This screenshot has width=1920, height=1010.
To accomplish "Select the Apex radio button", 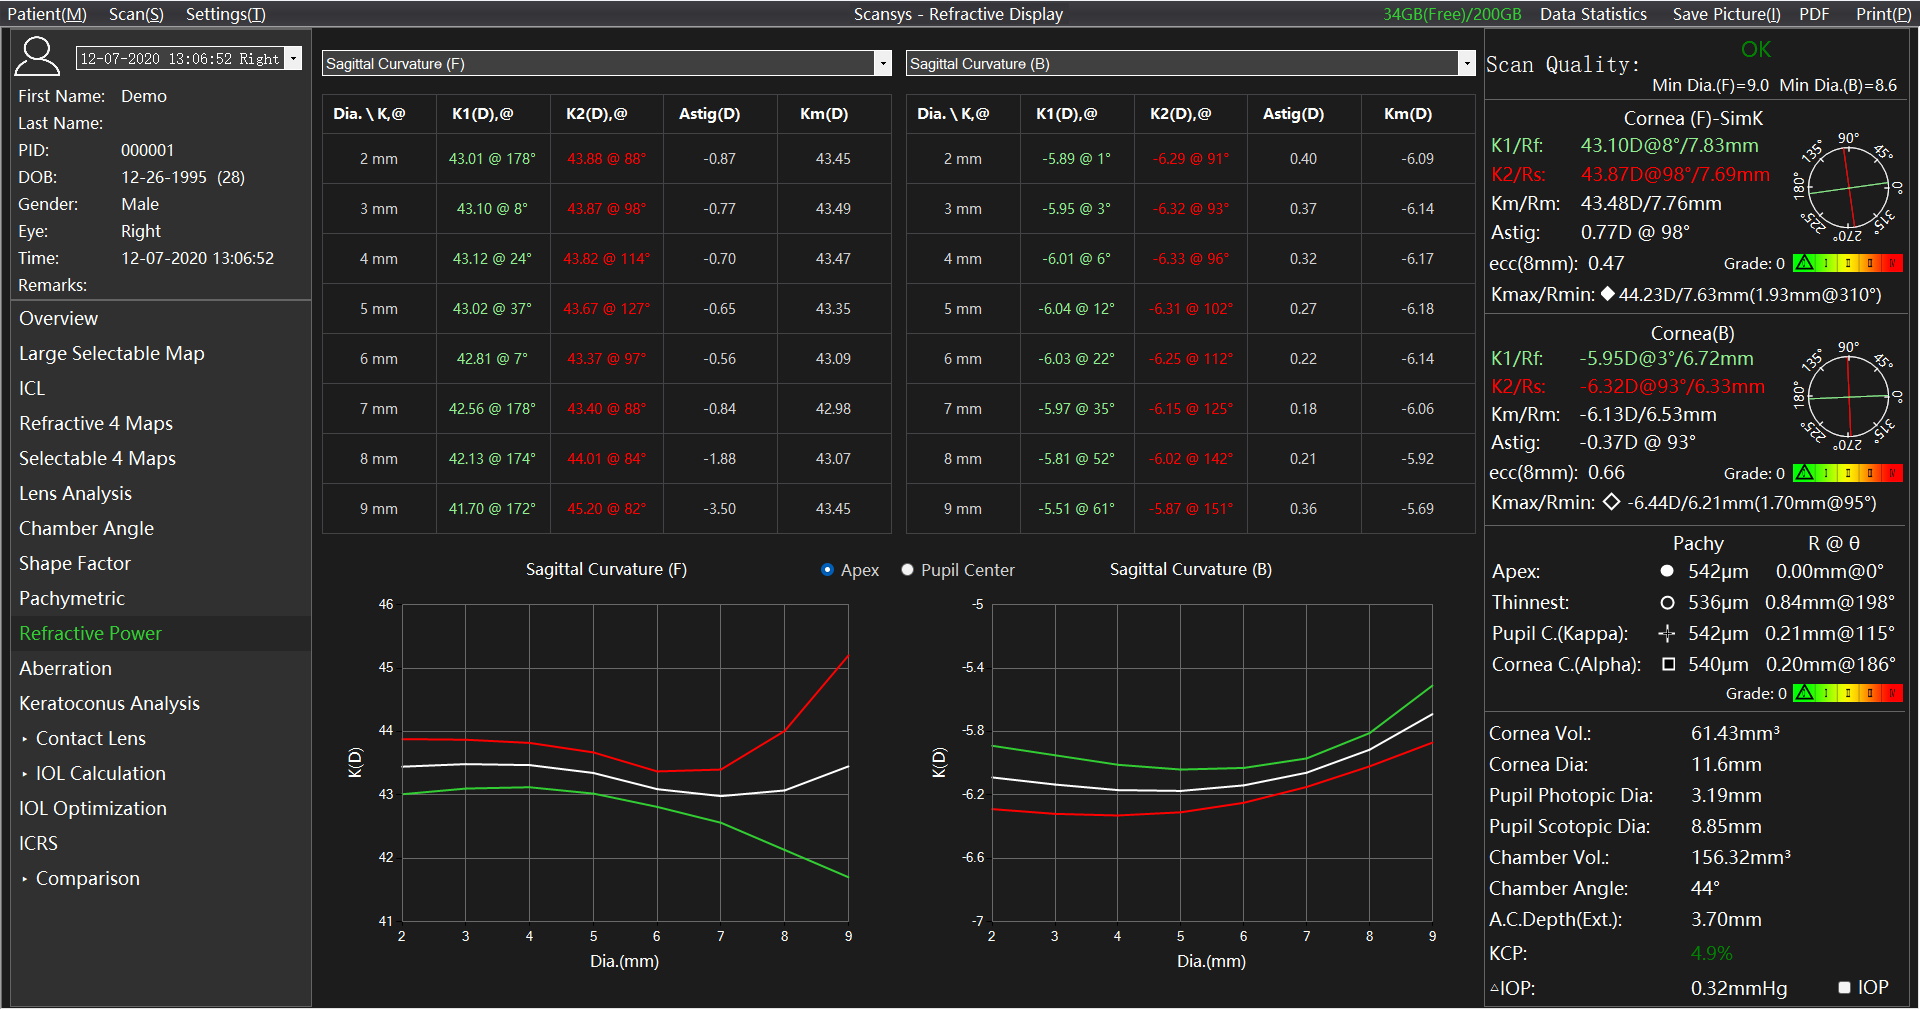I will point(827,570).
